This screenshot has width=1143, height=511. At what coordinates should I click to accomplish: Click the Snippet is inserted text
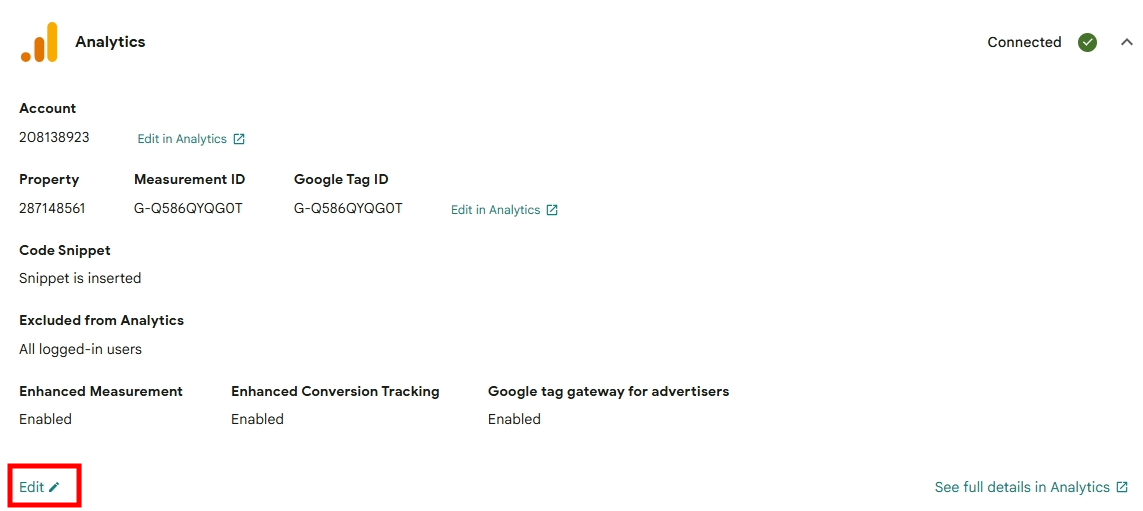coord(80,278)
